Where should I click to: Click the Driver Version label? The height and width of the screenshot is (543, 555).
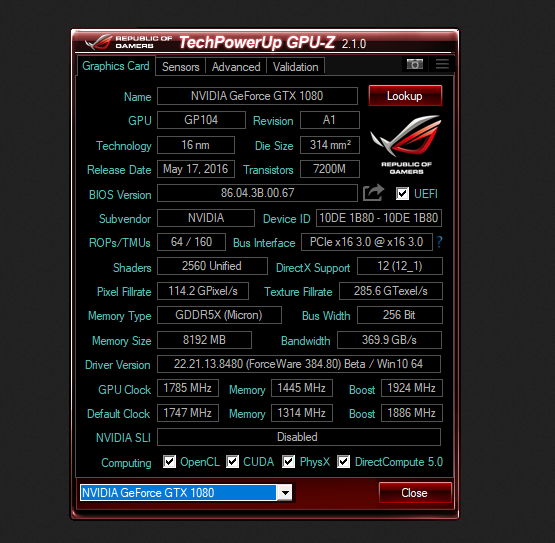click(118, 365)
